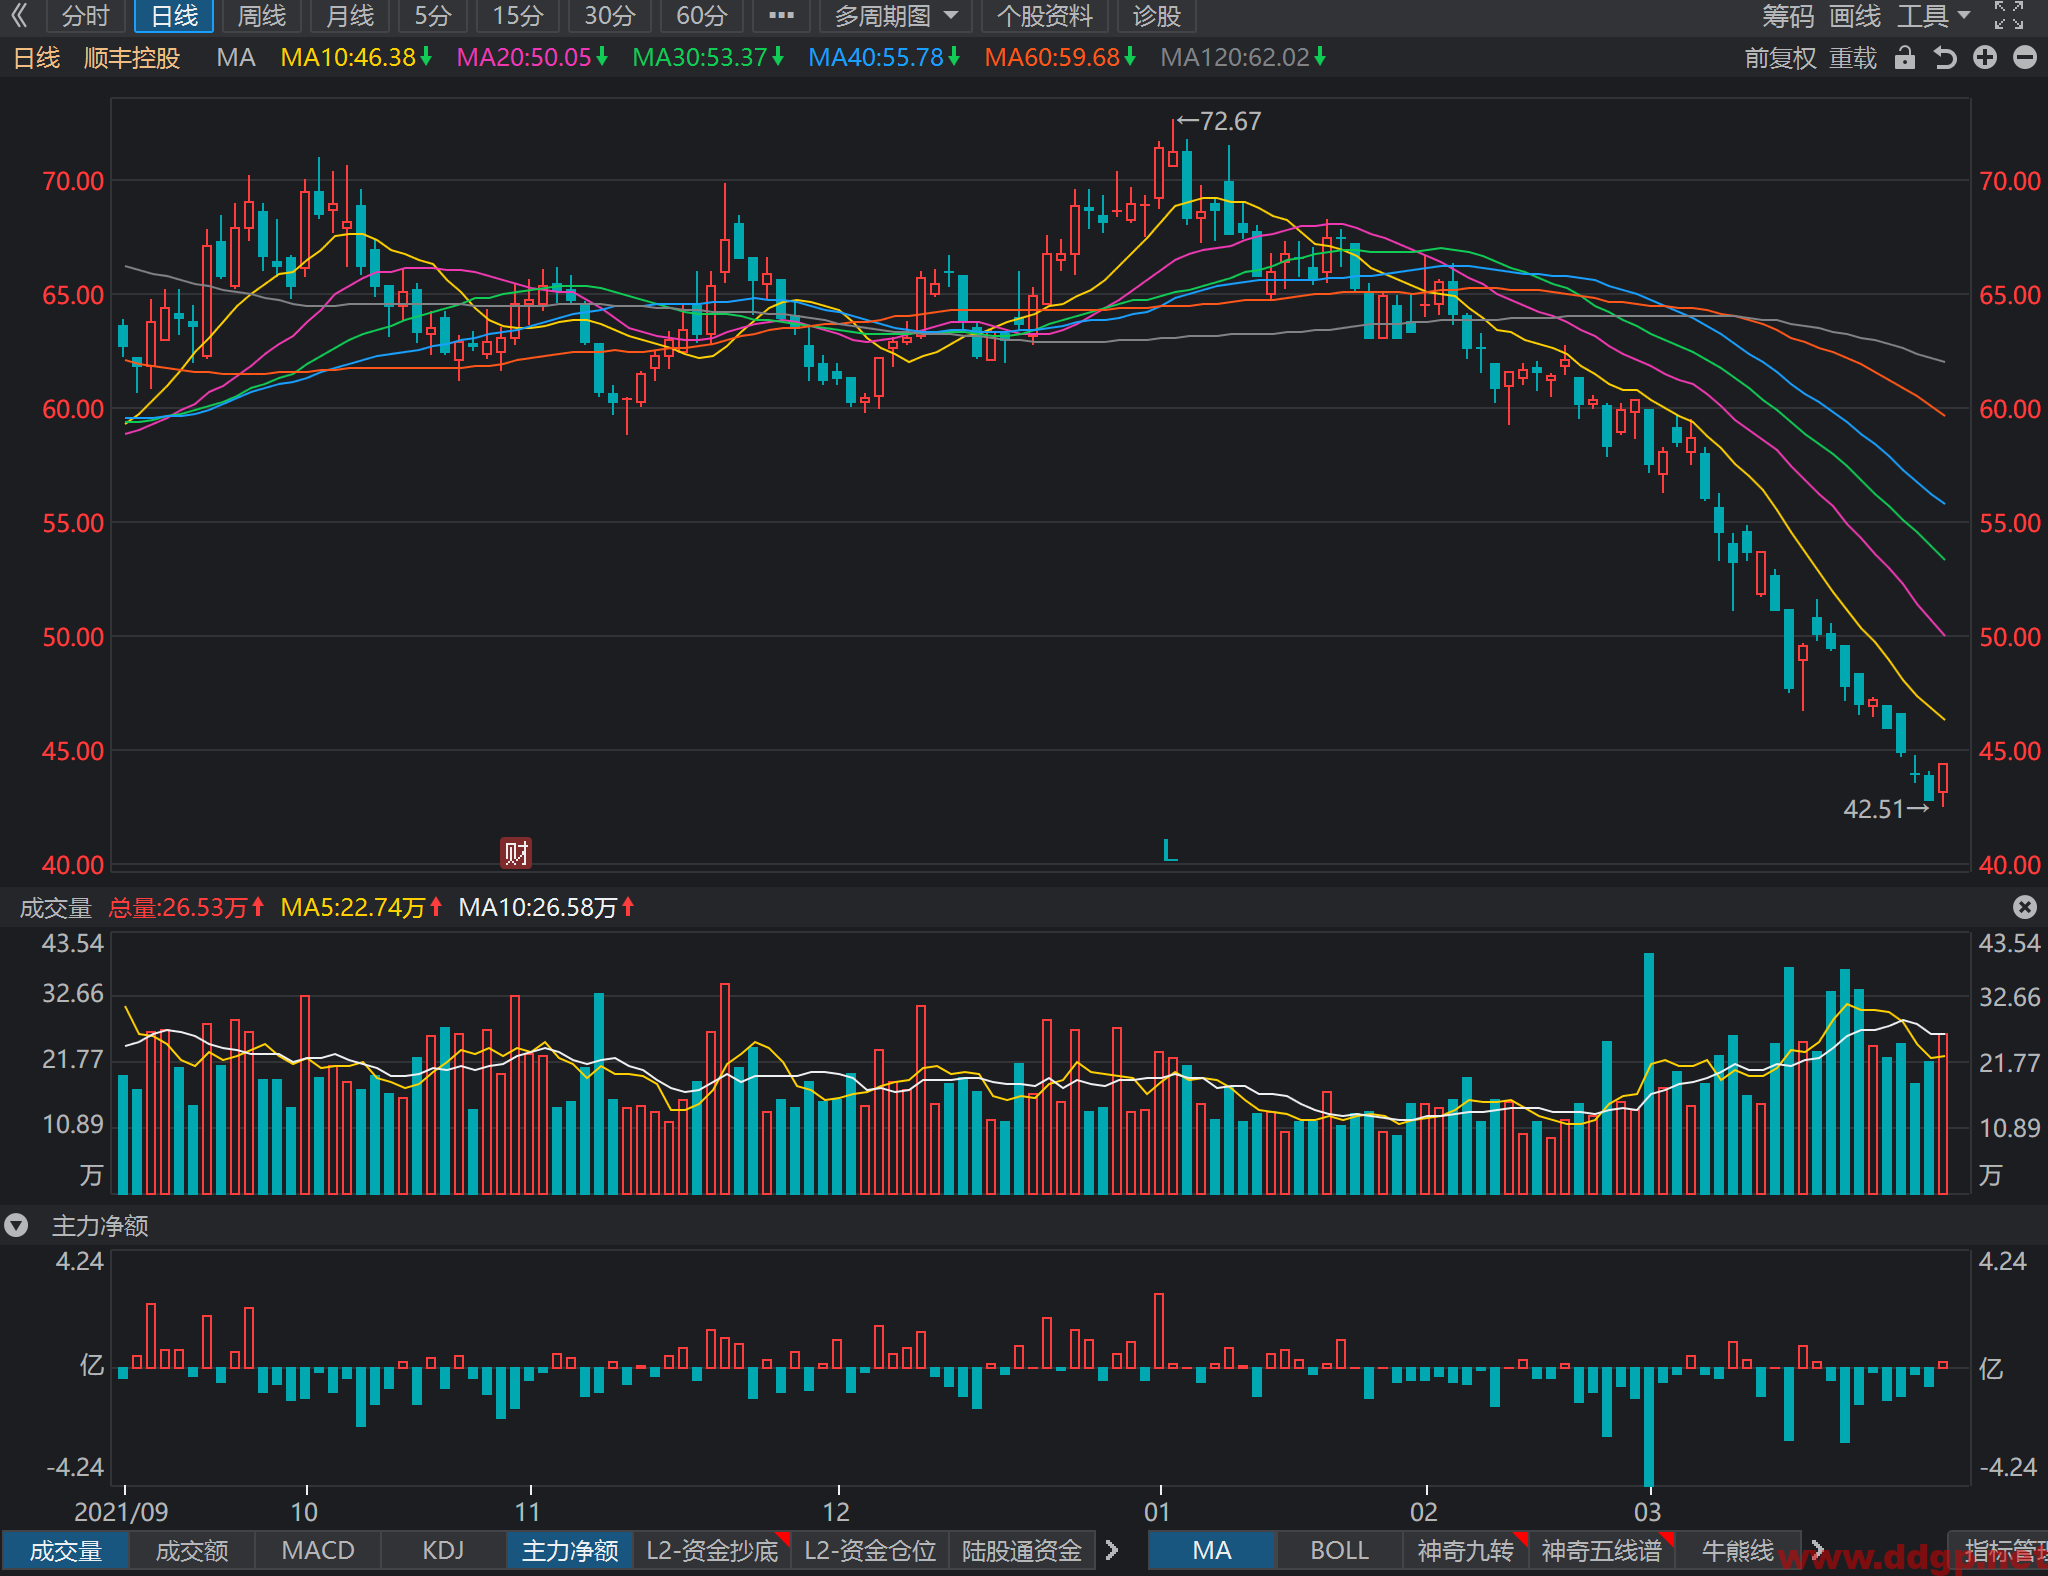This screenshot has width=2048, height=1576.
Task: Open more time periods via ellipsis
Action: pos(781,16)
